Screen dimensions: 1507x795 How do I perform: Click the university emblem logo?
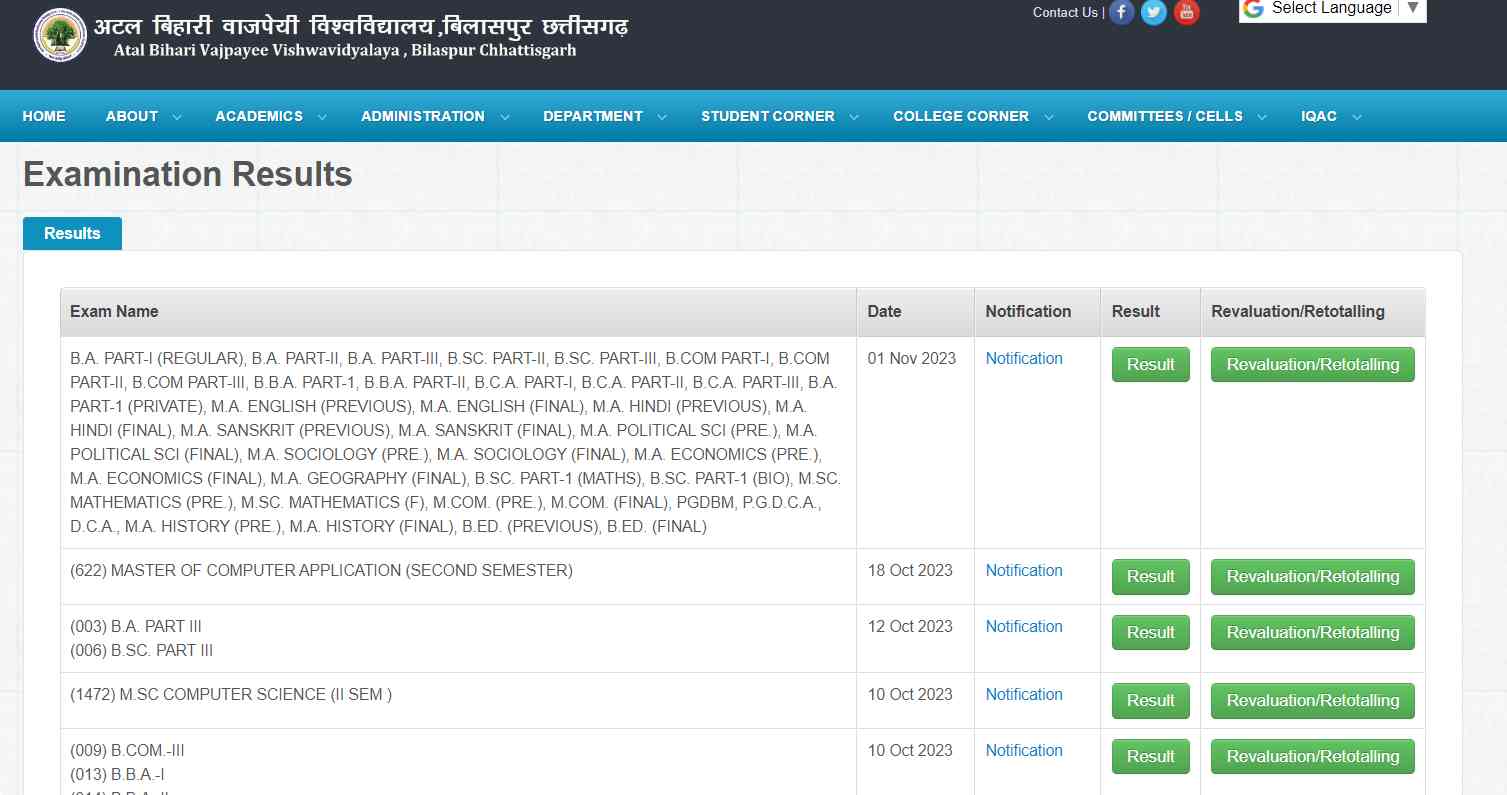[60, 35]
